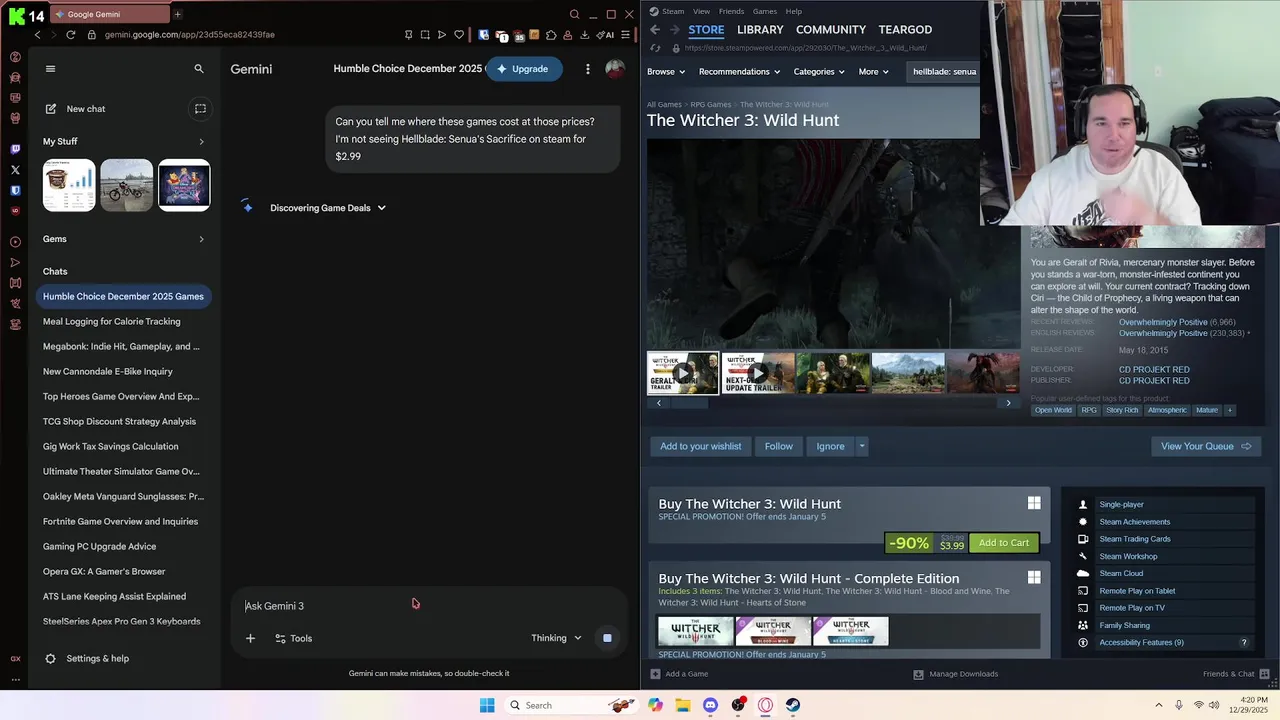Click the heart bookmark icon in Opera address bar

point(459,35)
